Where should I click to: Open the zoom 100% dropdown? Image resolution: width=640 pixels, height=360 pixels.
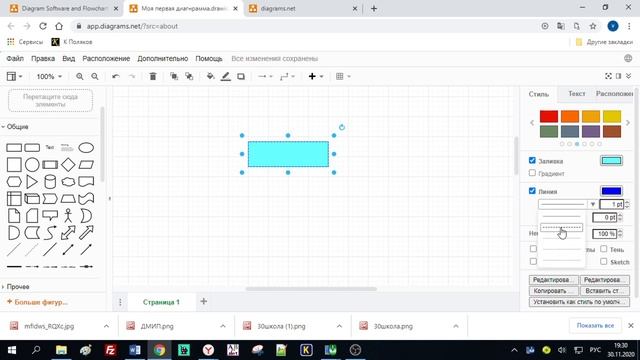pos(49,76)
